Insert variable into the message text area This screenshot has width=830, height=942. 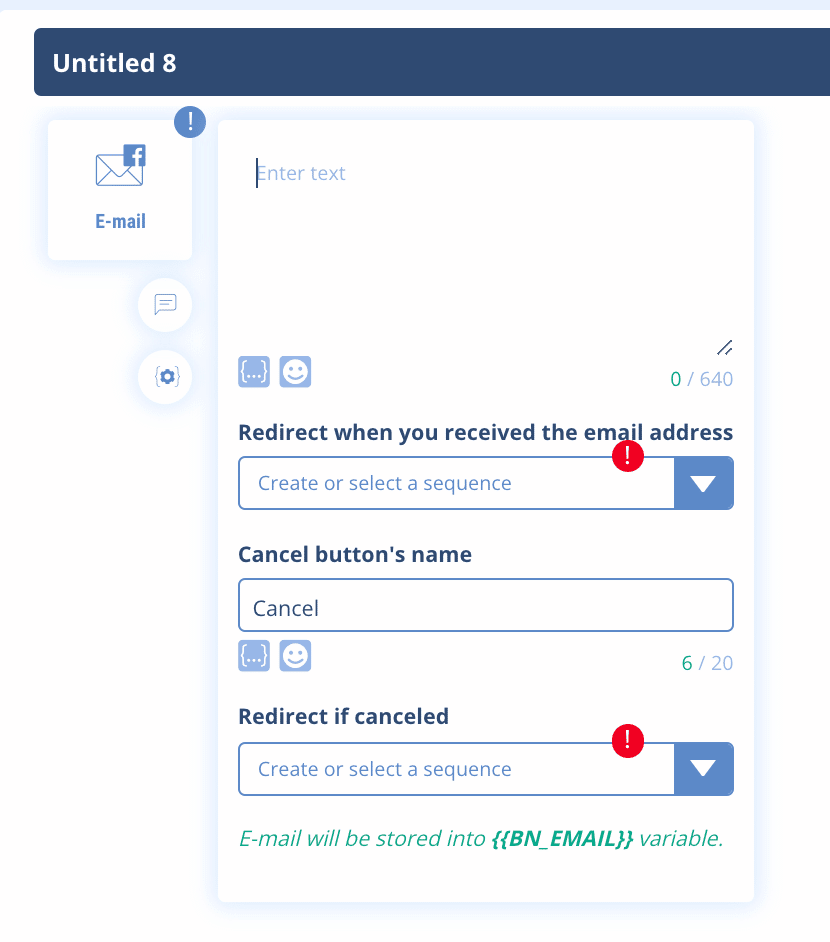pyautogui.click(x=254, y=372)
